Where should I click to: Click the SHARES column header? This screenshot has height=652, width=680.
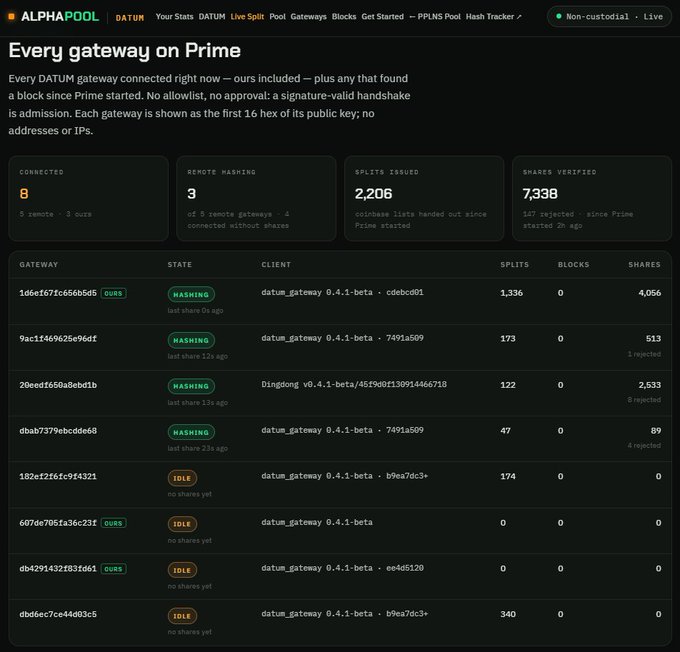coord(644,265)
